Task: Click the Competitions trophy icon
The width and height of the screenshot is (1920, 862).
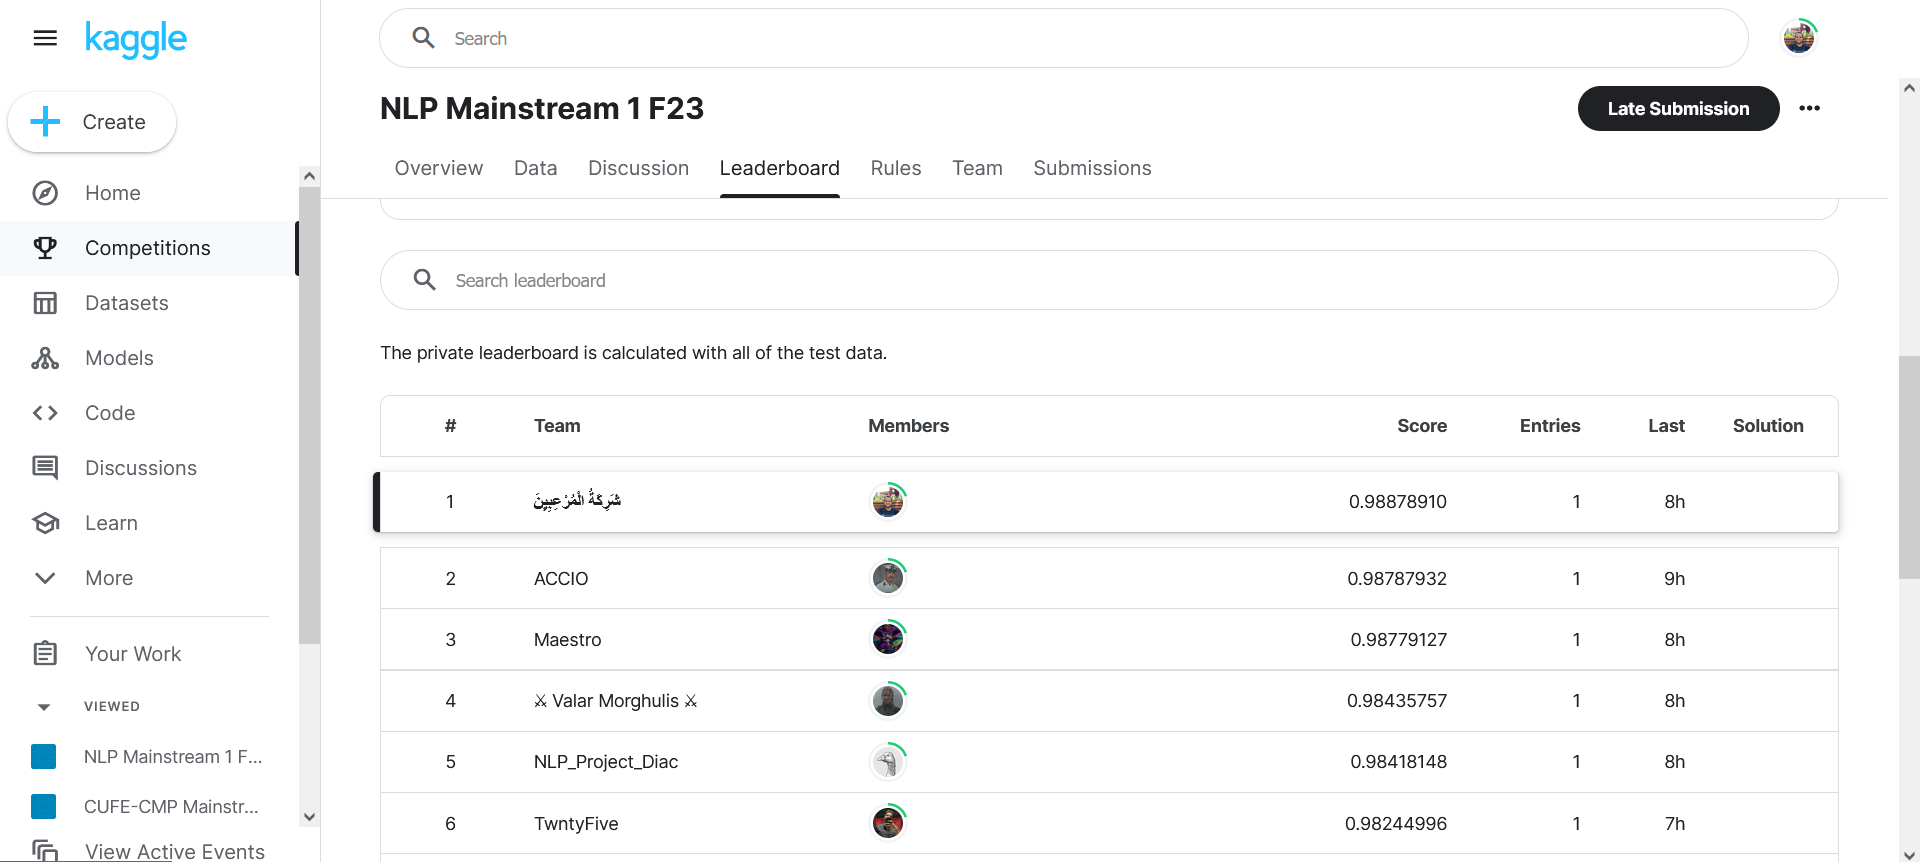Action: 45,248
